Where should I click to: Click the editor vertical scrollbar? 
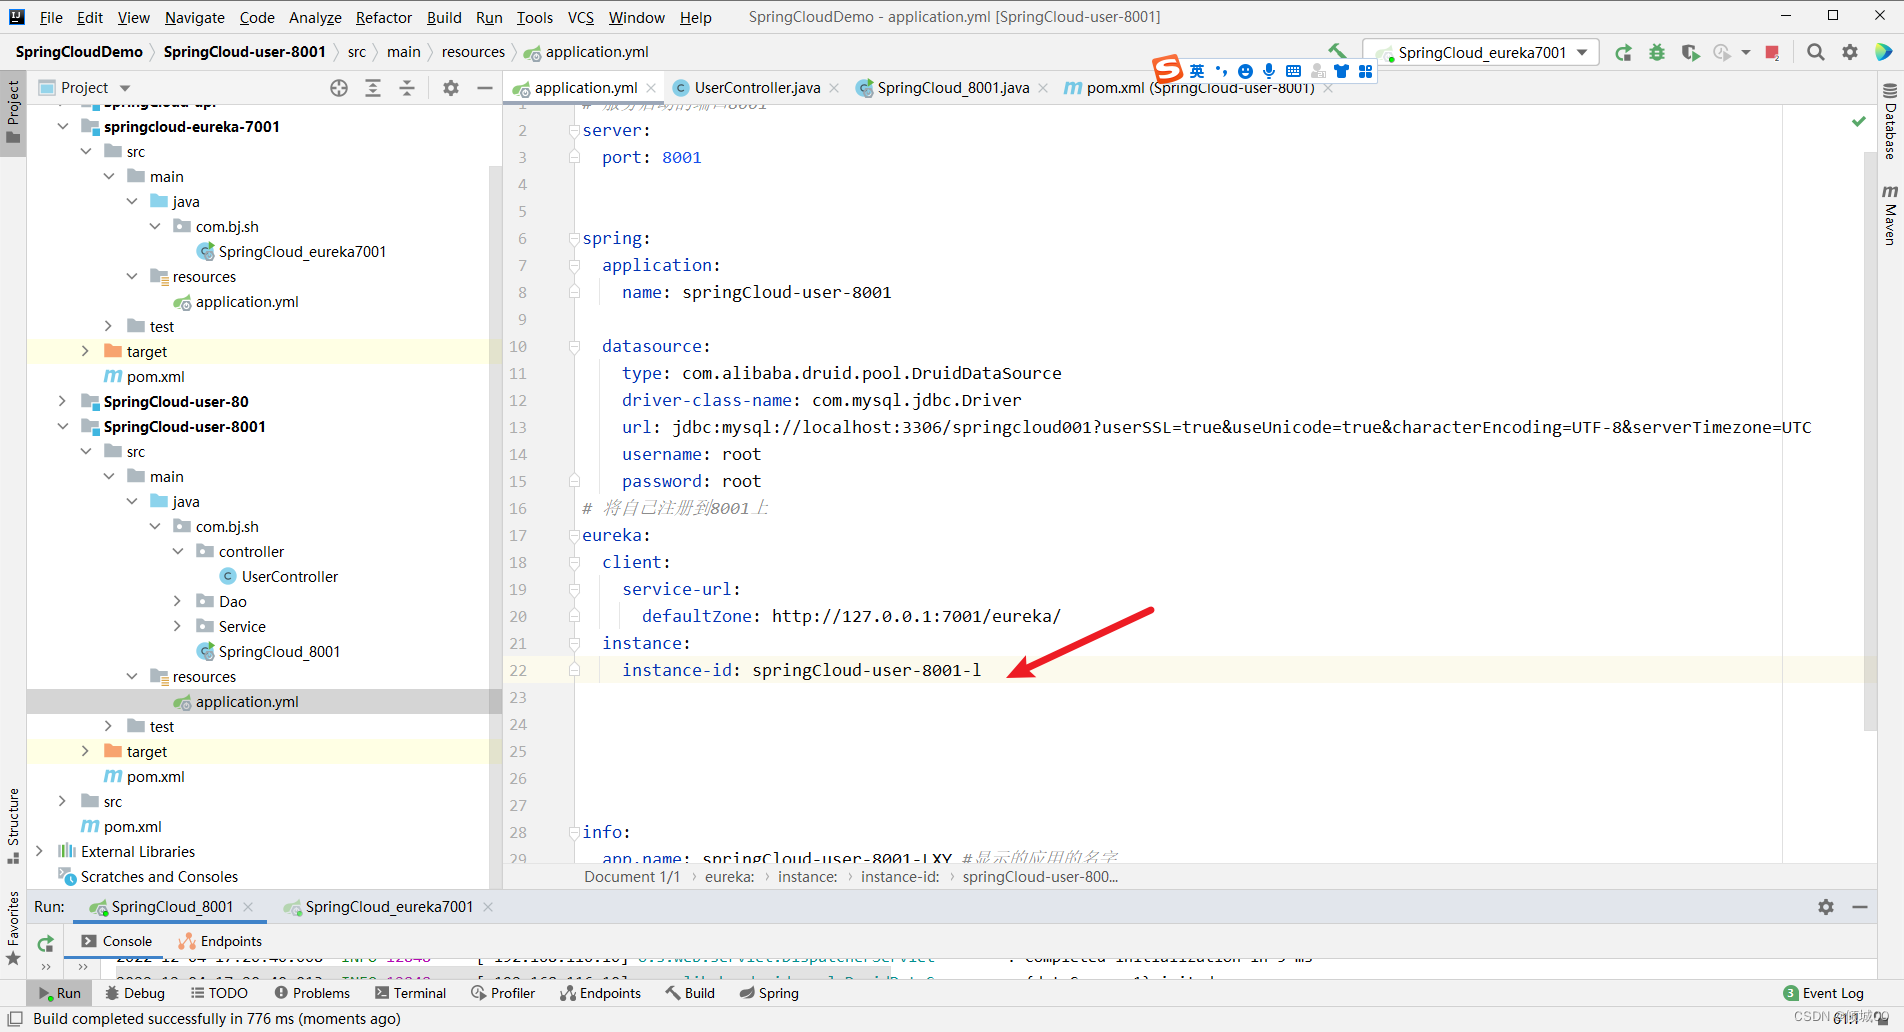click(1870, 440)
